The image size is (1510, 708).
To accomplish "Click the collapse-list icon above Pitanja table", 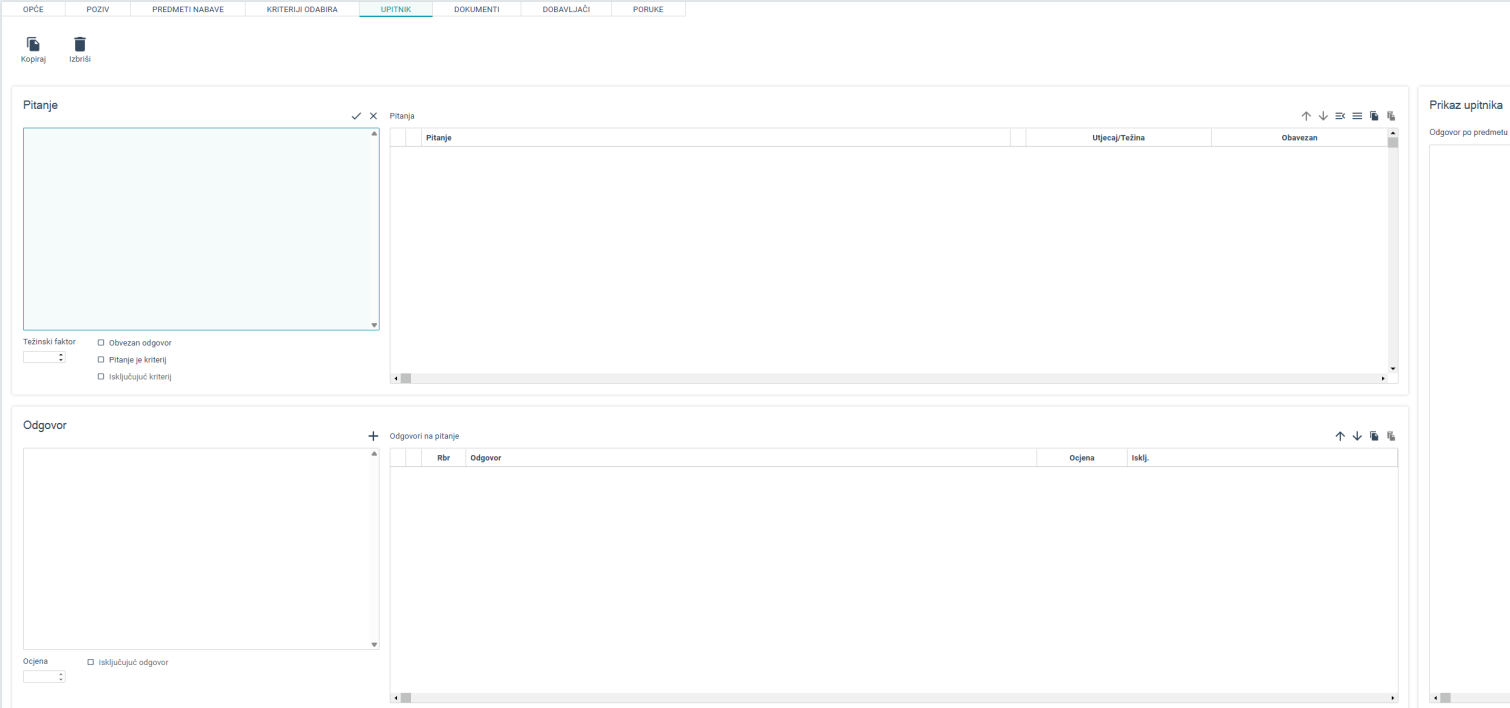I will (1340, 116).
